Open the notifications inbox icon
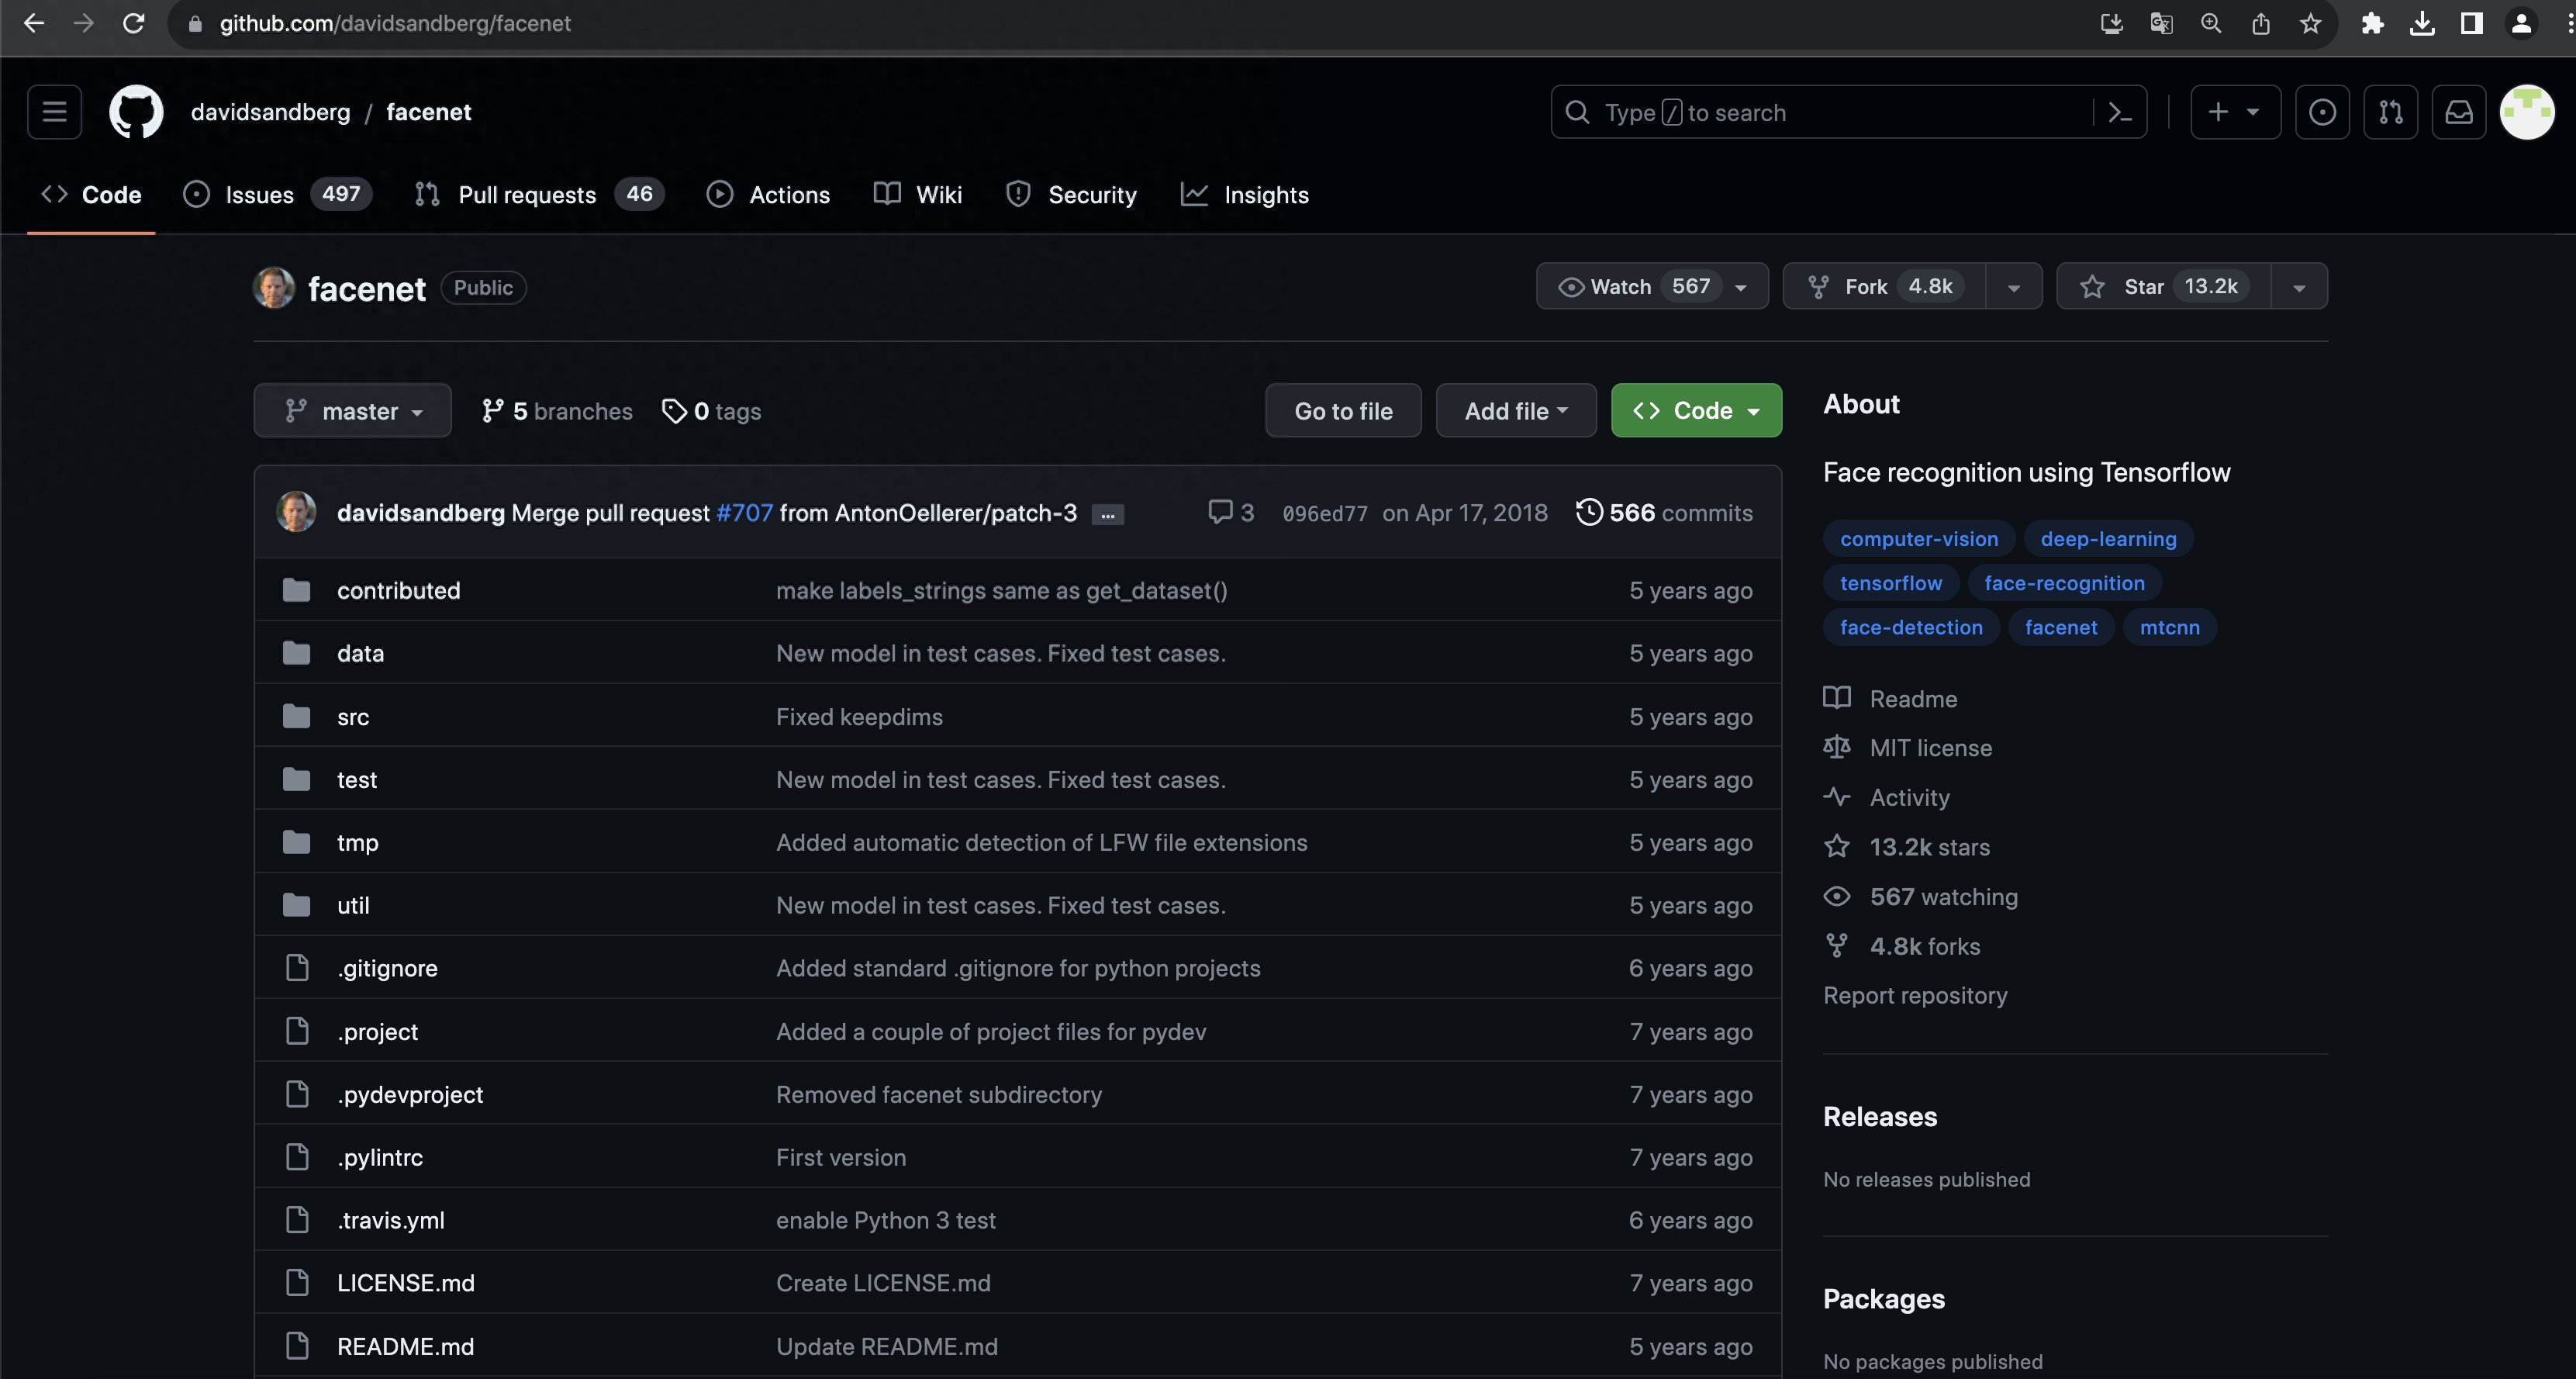2576x1379 pixels. tap(2459, 112)
